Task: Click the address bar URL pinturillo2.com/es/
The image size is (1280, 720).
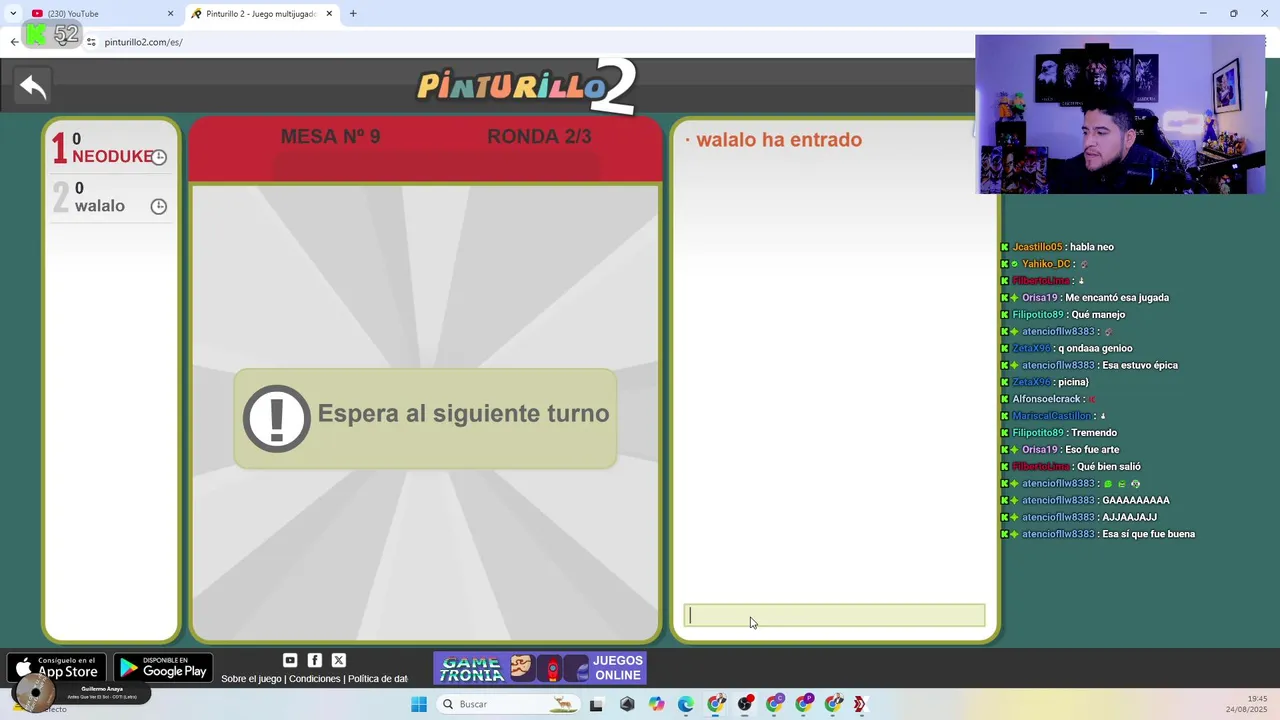Action: pos(143,42)
